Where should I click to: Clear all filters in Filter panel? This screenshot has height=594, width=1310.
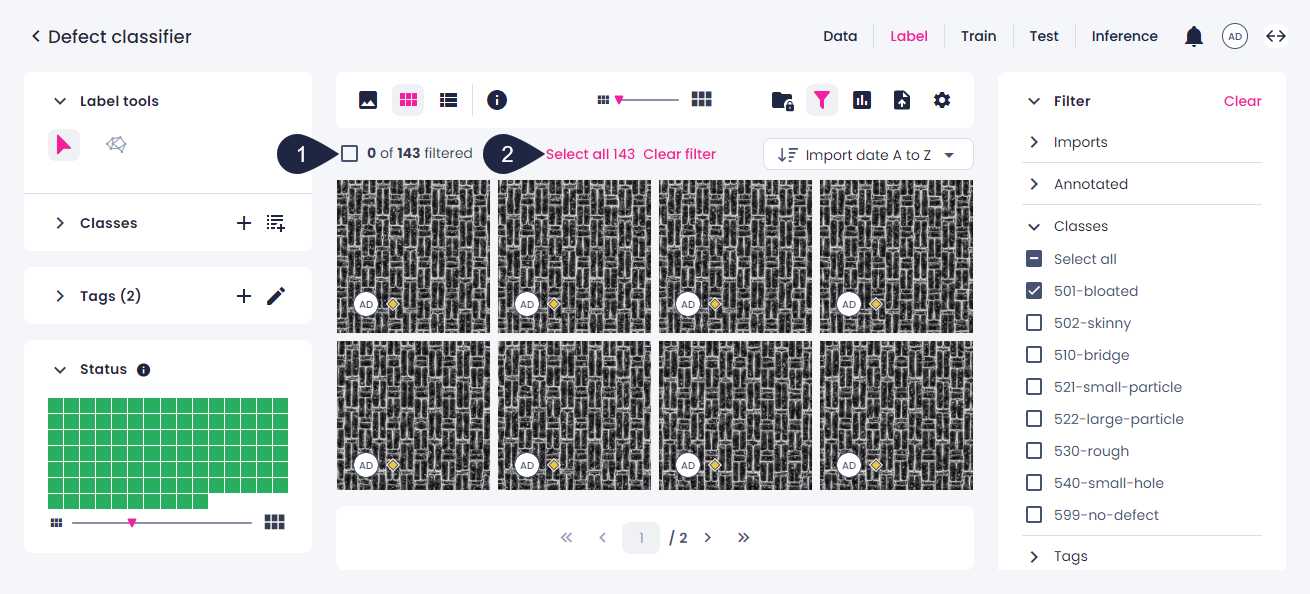coord(1243,101)
